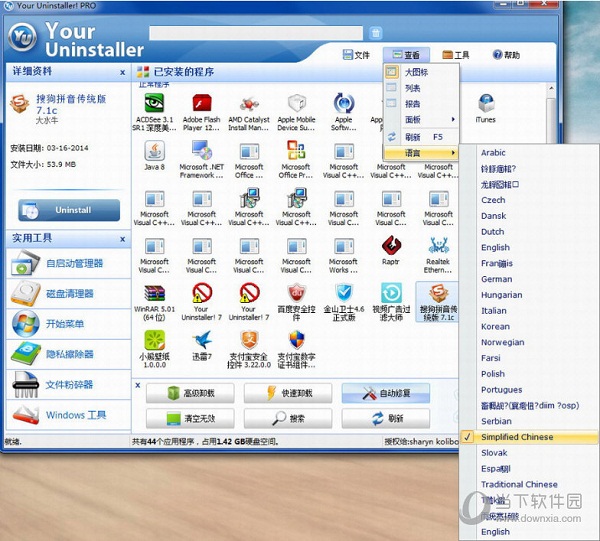This screenshot has height=541, width=600.
Task: Click 清空无效 empty gone button
Action: [x=190, y=419]
